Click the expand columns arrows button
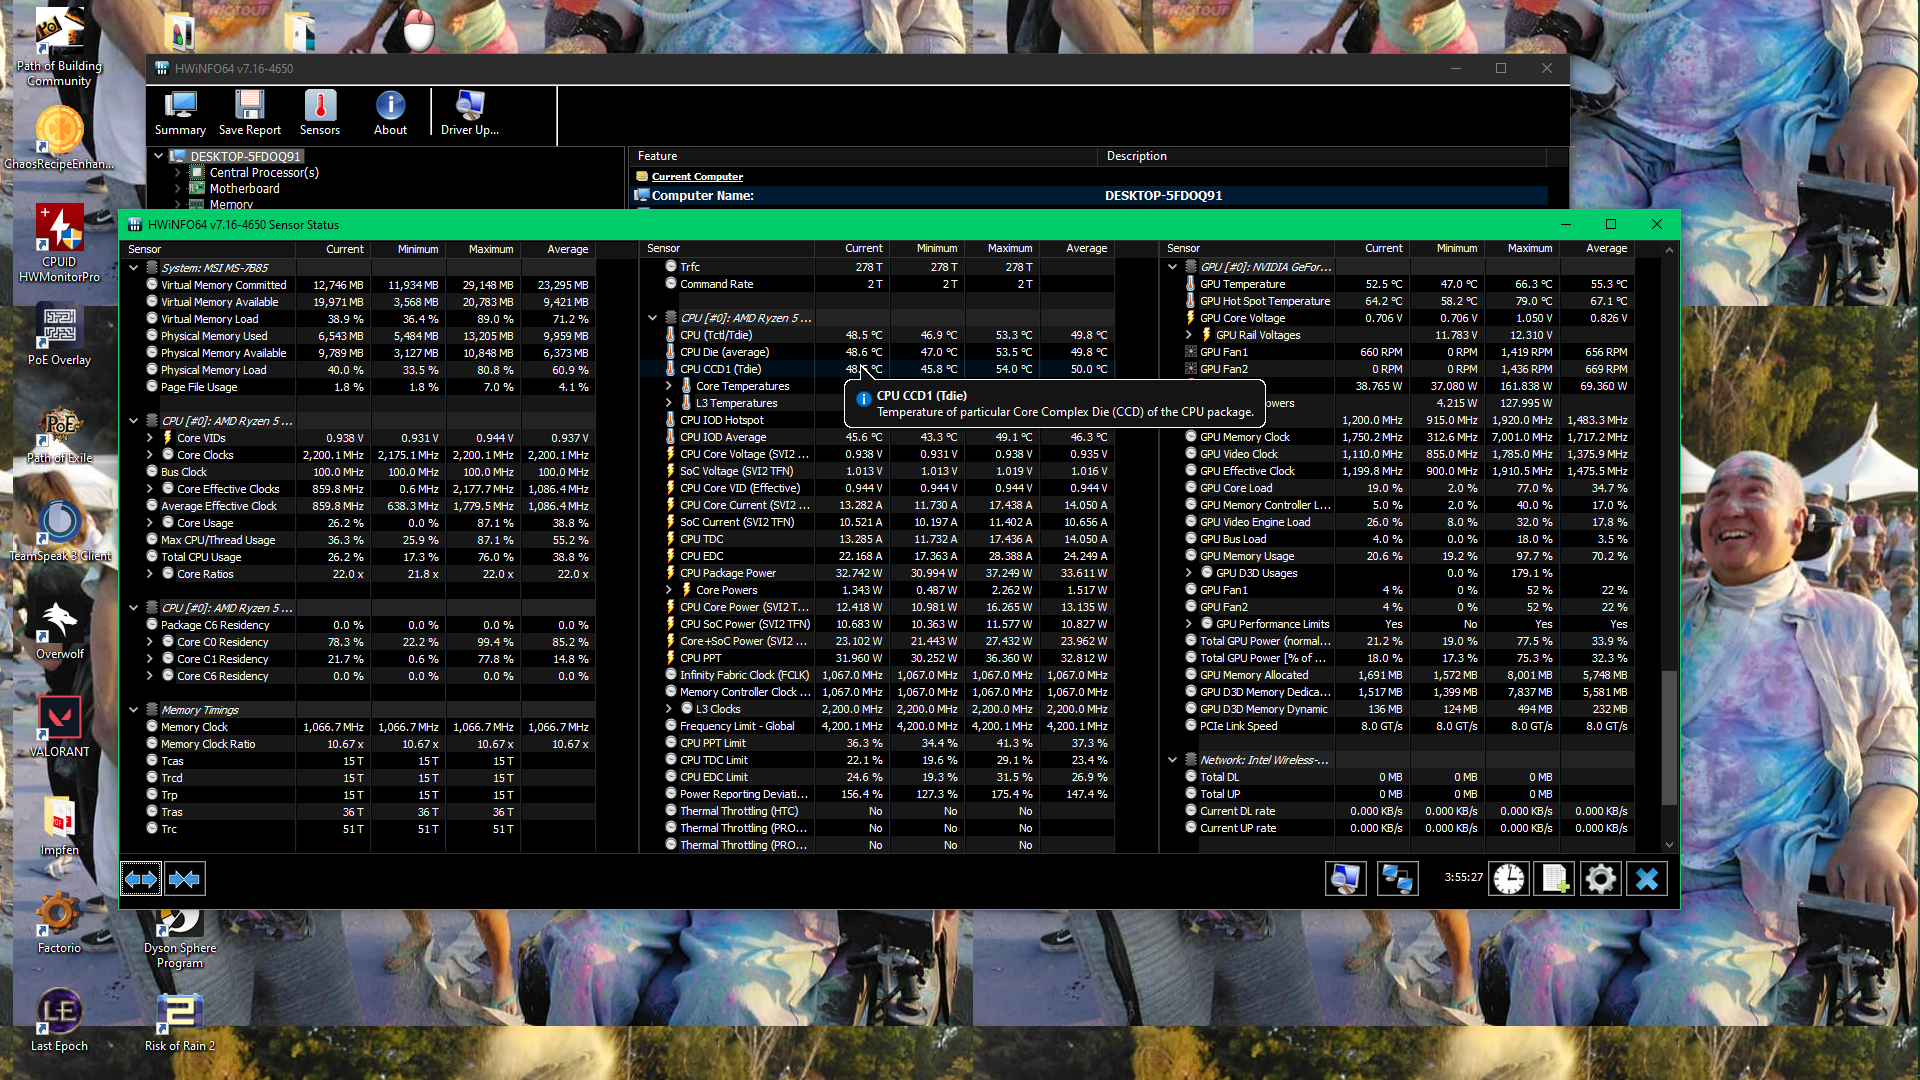 click(141, 879)
